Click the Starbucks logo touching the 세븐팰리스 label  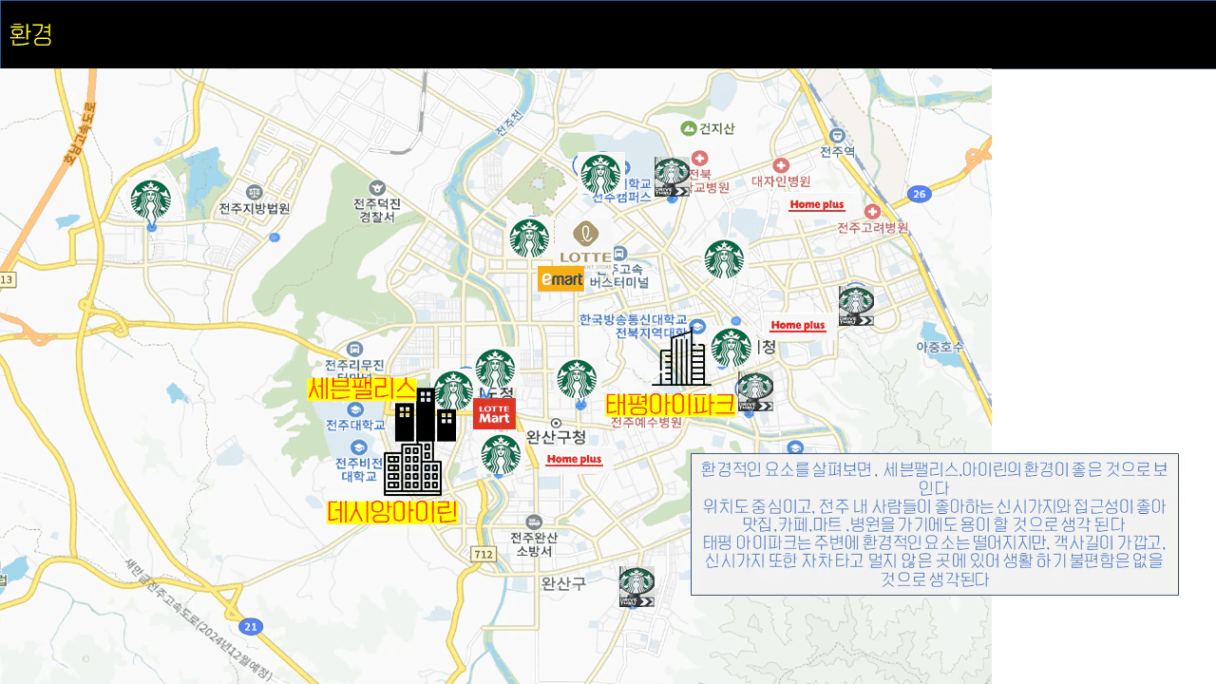(x=453, y=391)
